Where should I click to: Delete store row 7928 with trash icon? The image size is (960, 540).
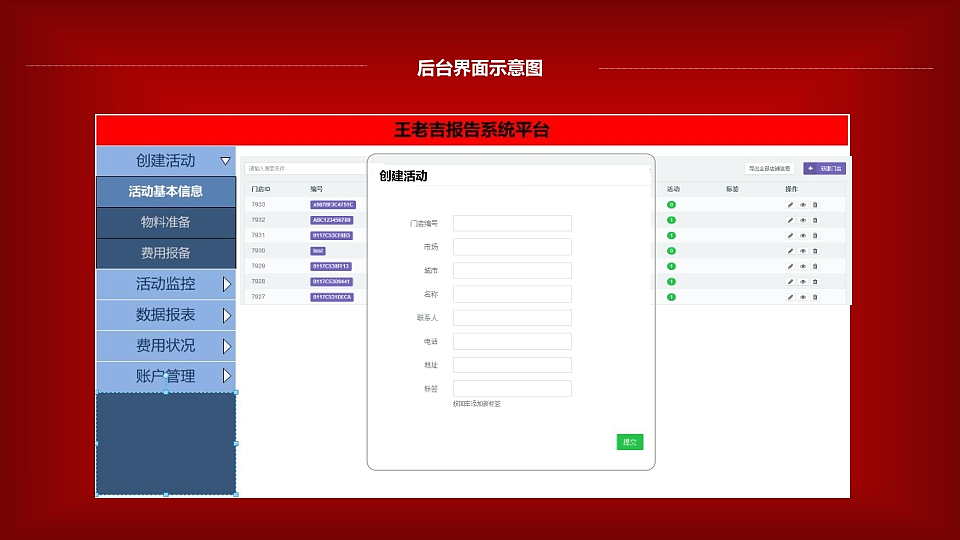click(x=815, y=282)
